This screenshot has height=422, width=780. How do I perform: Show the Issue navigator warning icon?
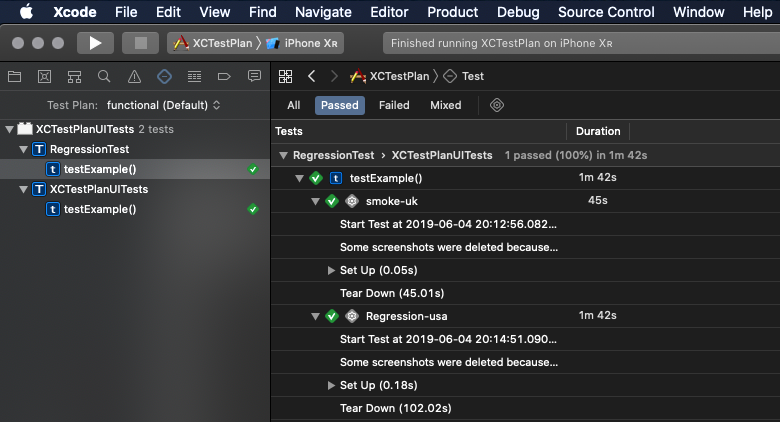point(134,77)
